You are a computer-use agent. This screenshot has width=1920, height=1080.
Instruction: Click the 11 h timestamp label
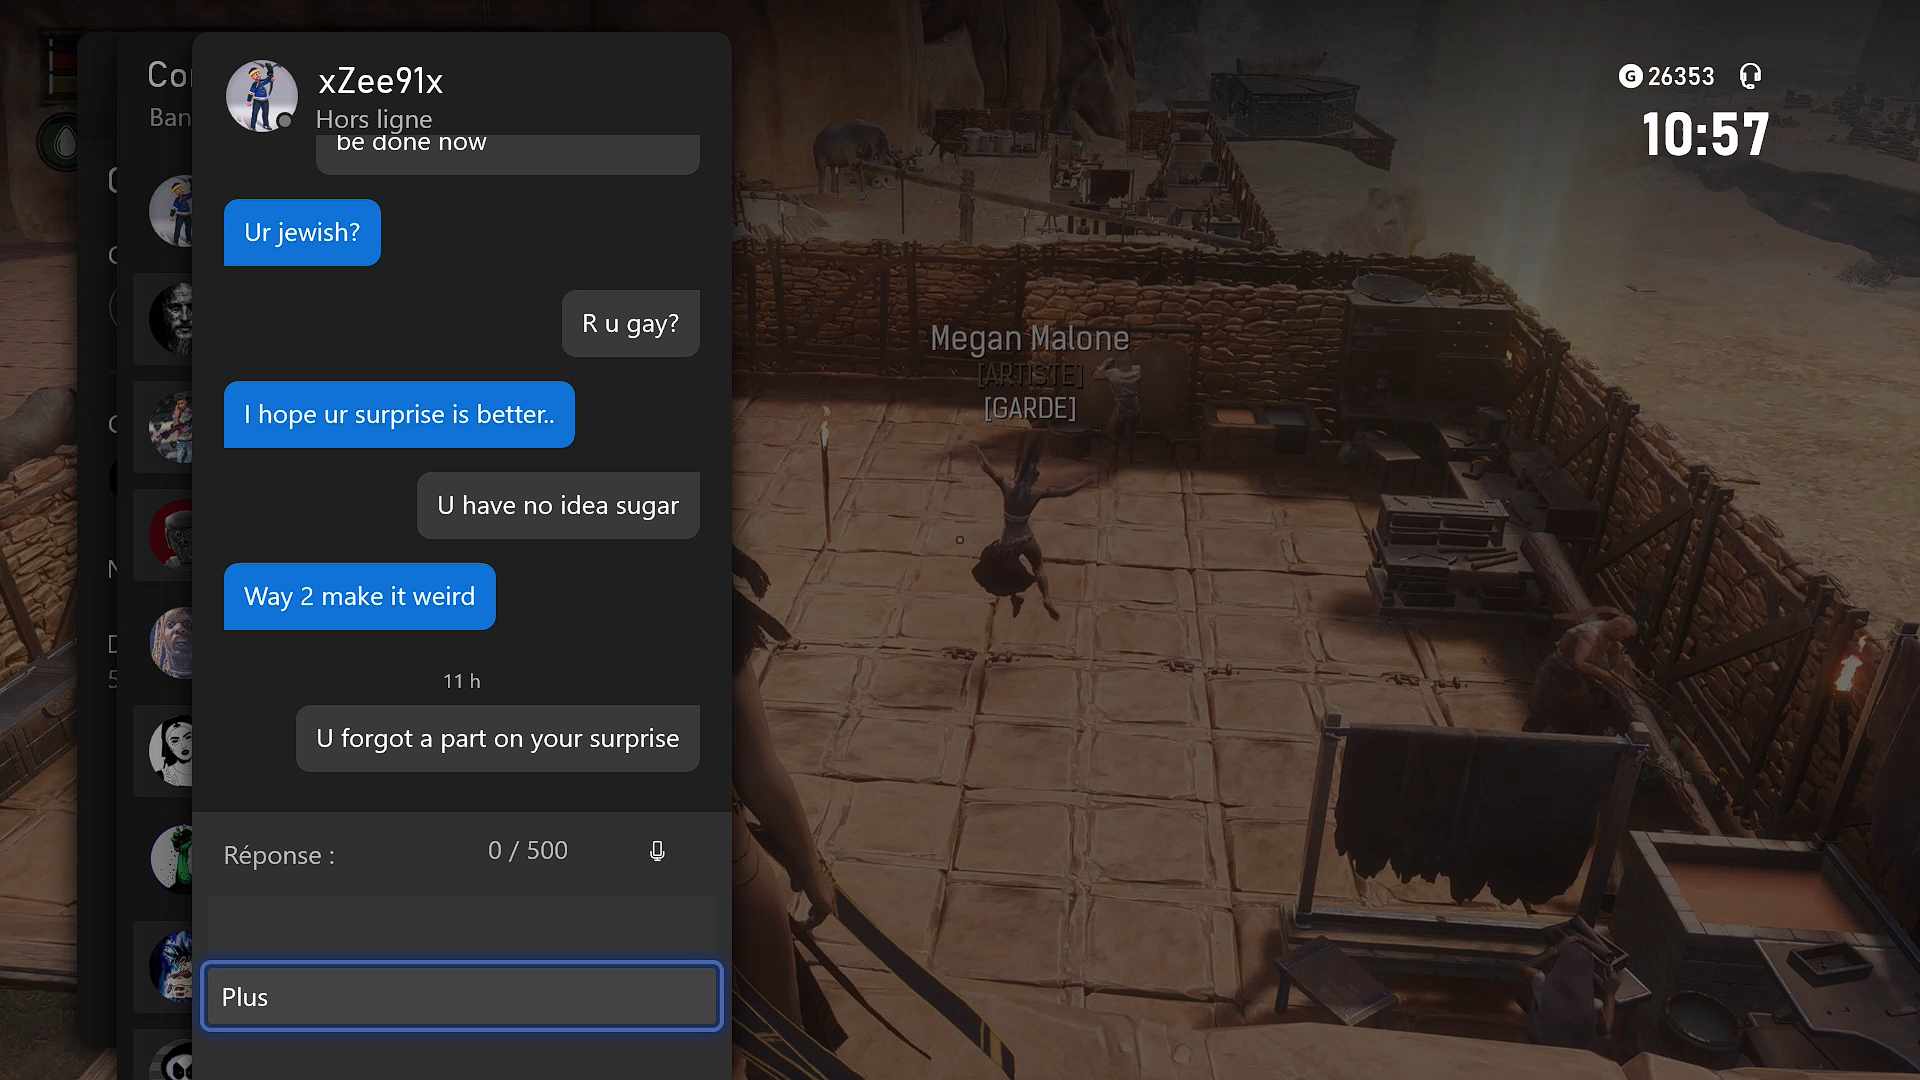(x=461, y=681)
